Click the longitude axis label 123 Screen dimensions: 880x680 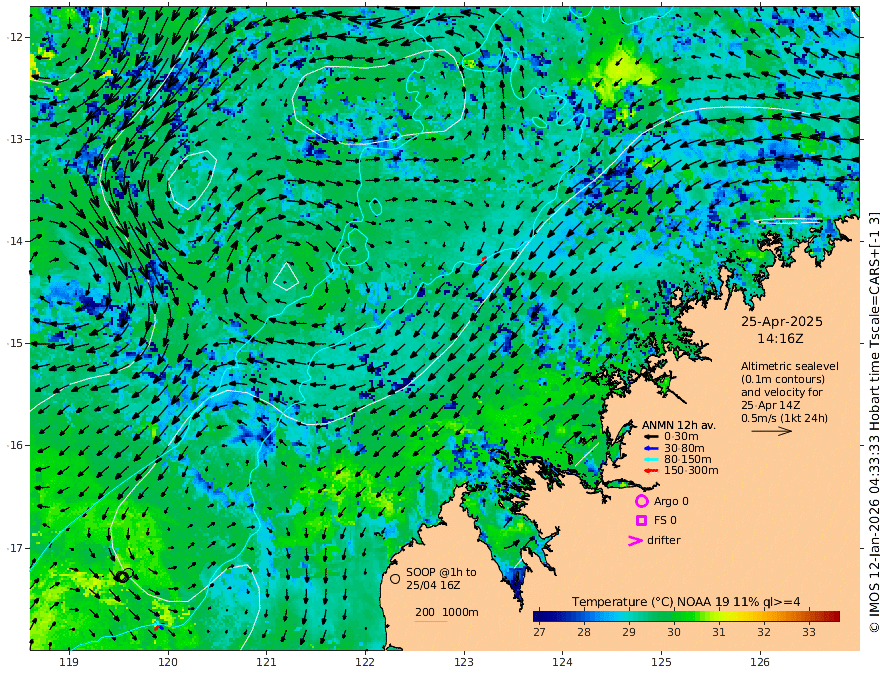pyautogui.click(x=464, y=662)
